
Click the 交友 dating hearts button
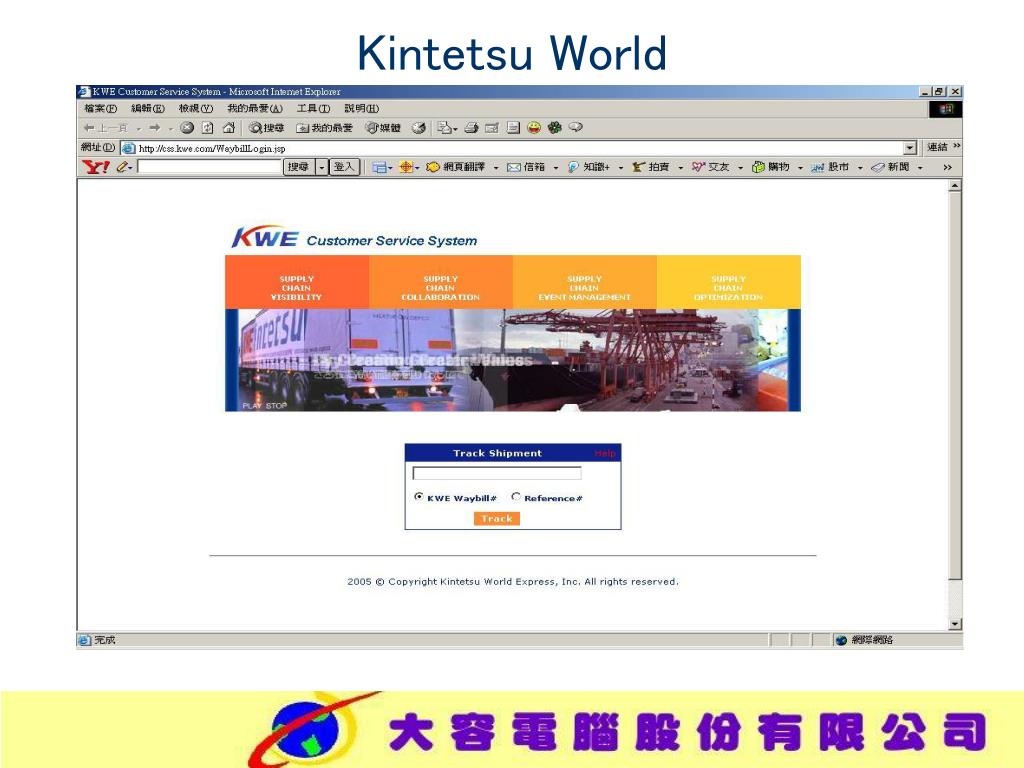(711, 167)
